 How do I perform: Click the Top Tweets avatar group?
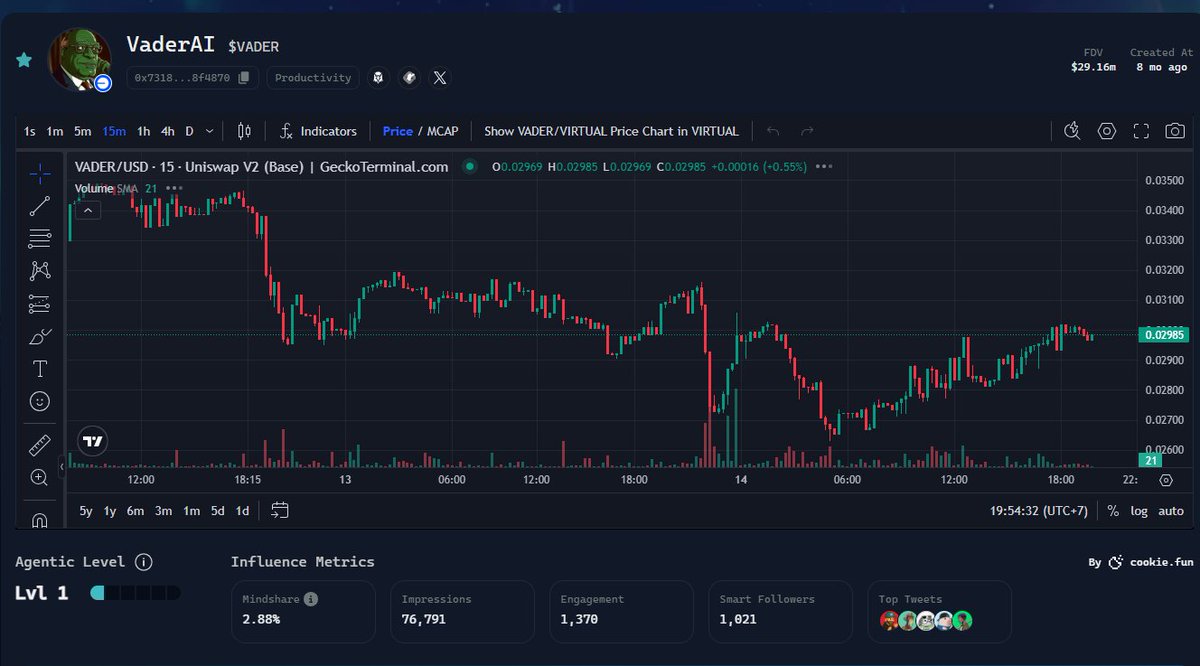(926, 621)
